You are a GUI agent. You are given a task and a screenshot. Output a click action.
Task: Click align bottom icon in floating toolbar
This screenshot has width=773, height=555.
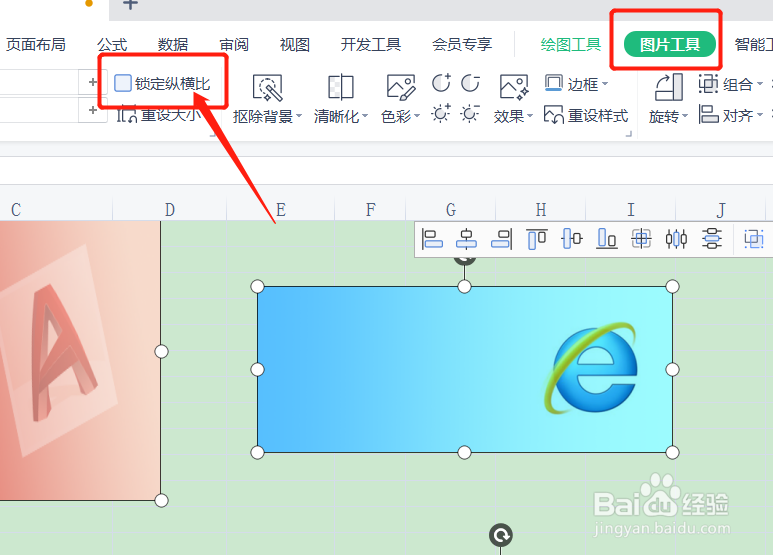[607, 240]
